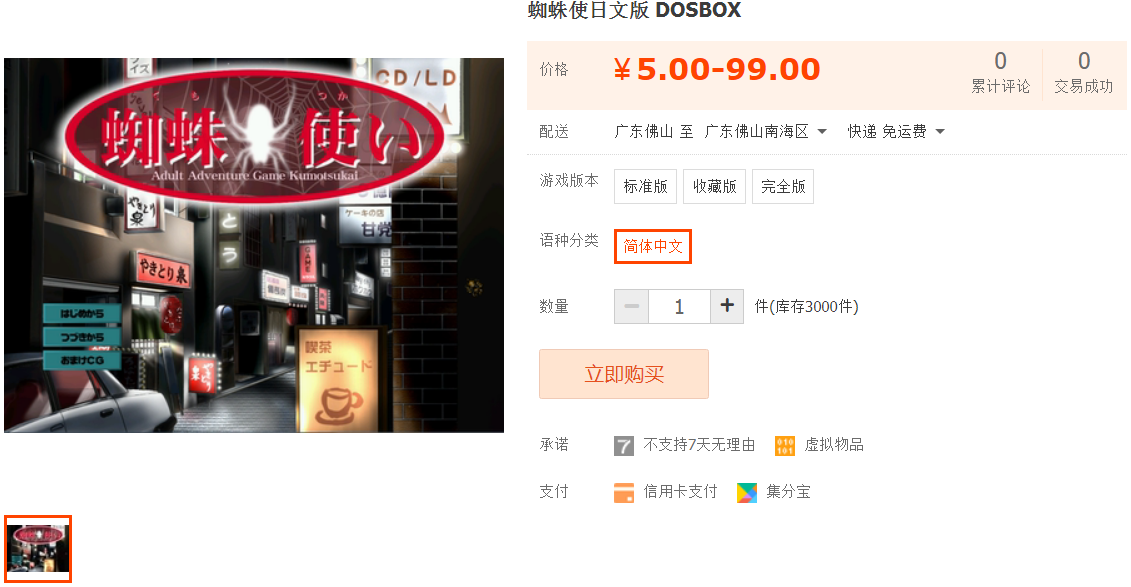The height and width of the screenshot is (587, 1131).
Task: Click the 7-day no-return policy icon
Action: pyautogui.click(x=624, y=446)
